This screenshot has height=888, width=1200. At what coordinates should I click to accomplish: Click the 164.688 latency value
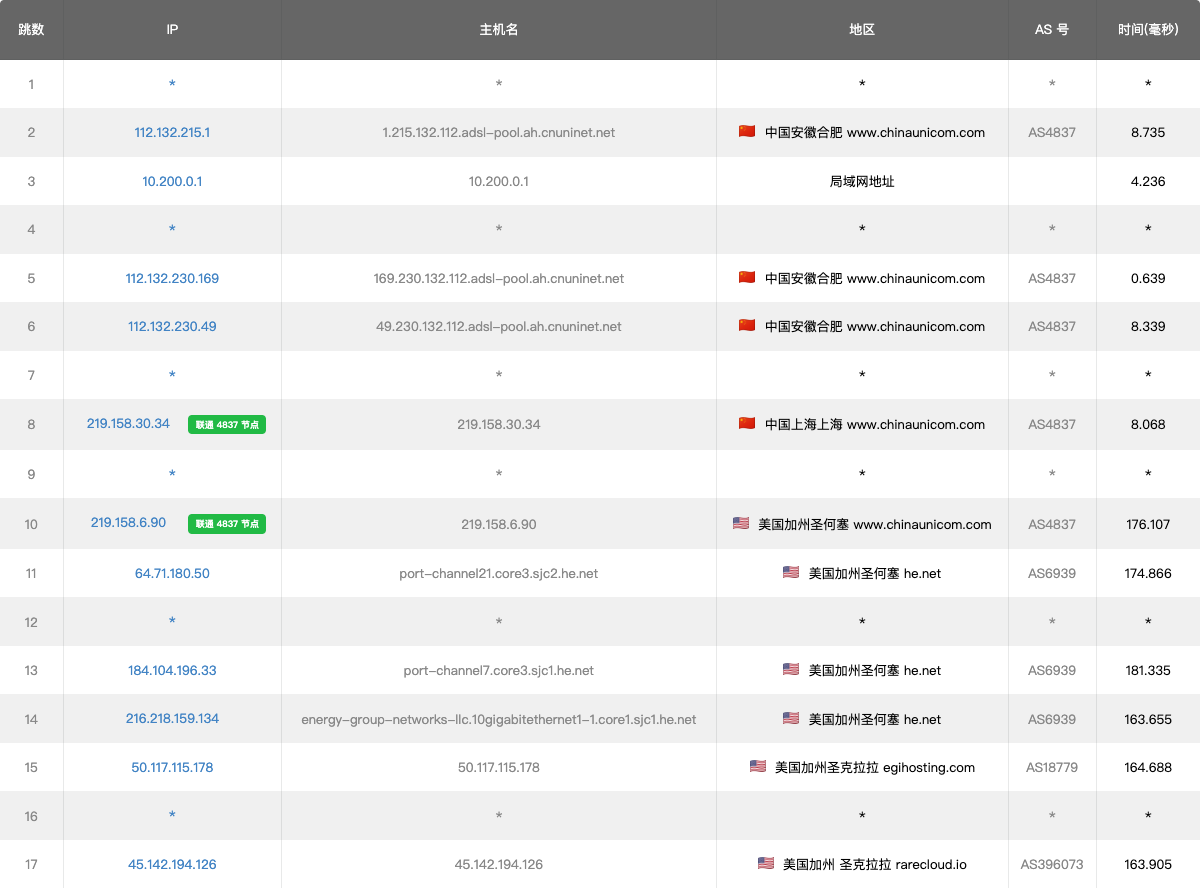click(1148, 767)
